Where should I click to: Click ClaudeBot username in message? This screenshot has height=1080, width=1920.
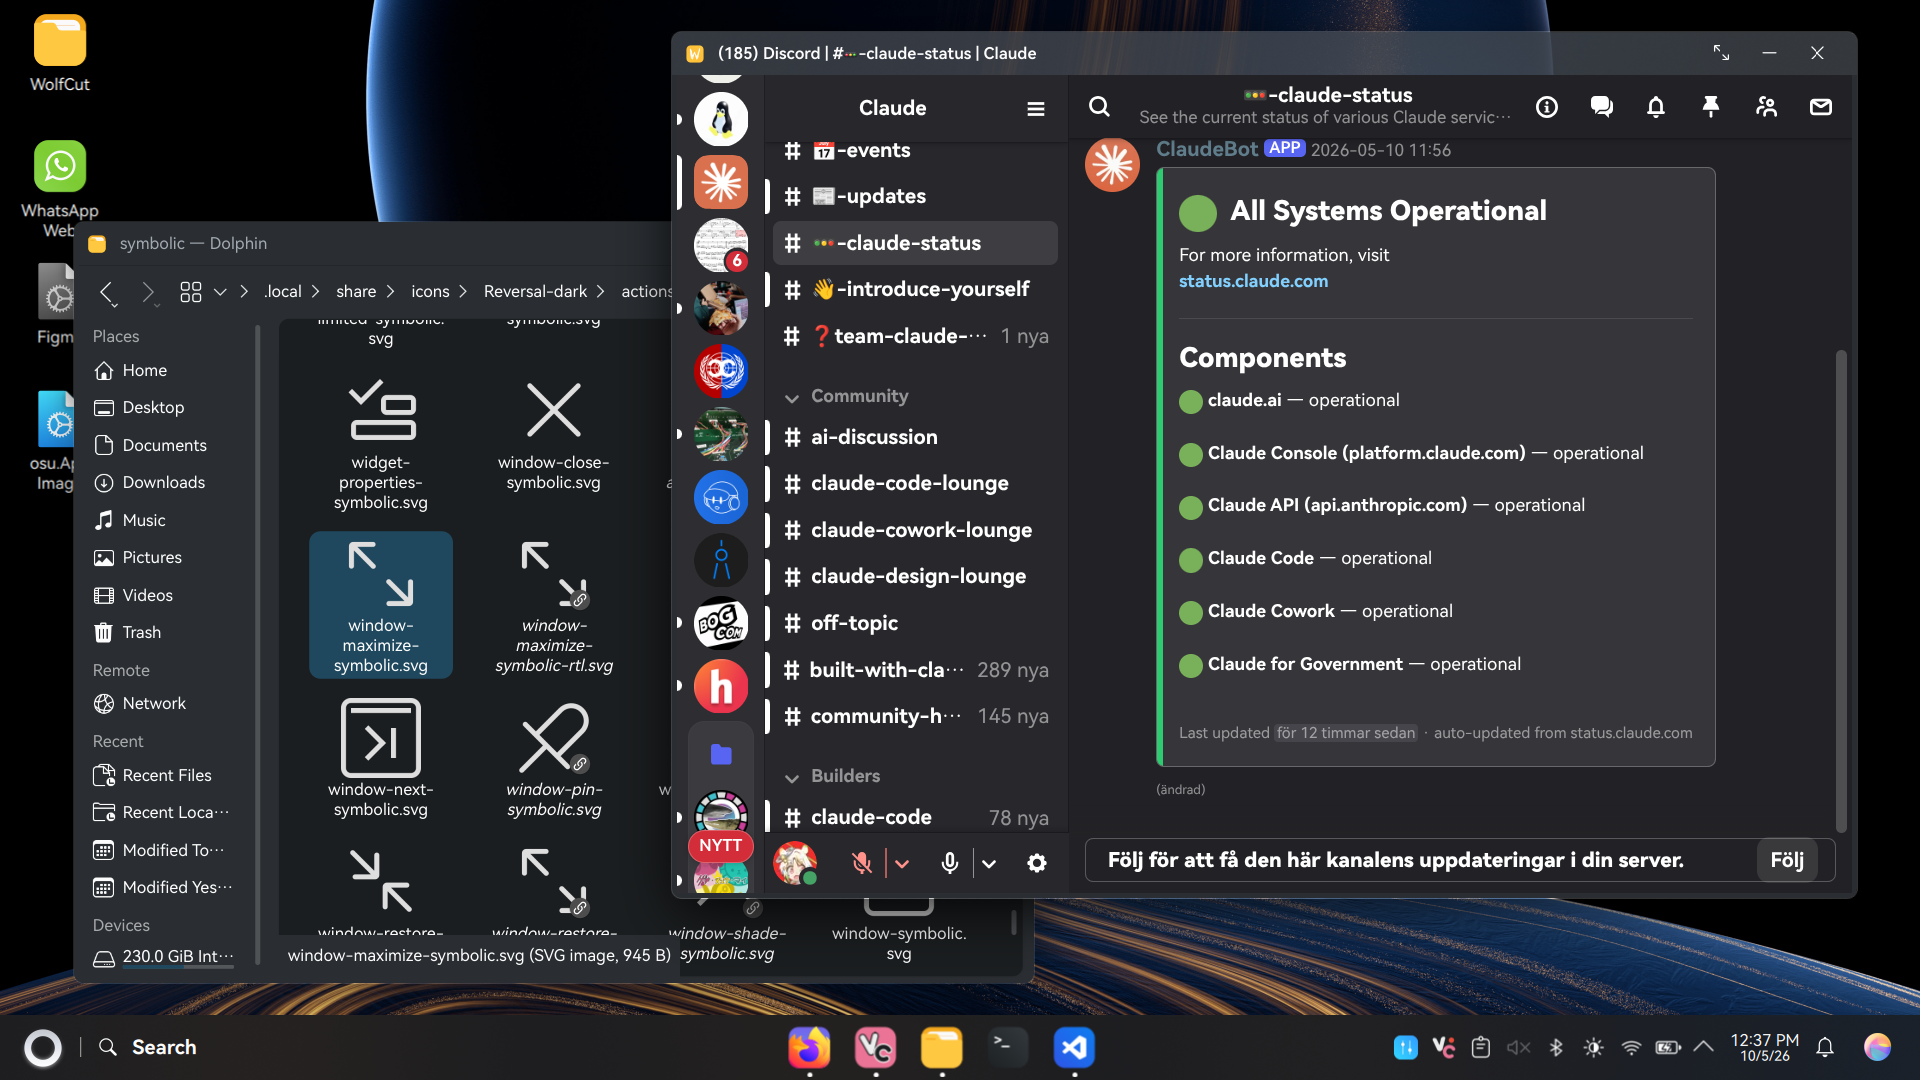[1207, 149]
